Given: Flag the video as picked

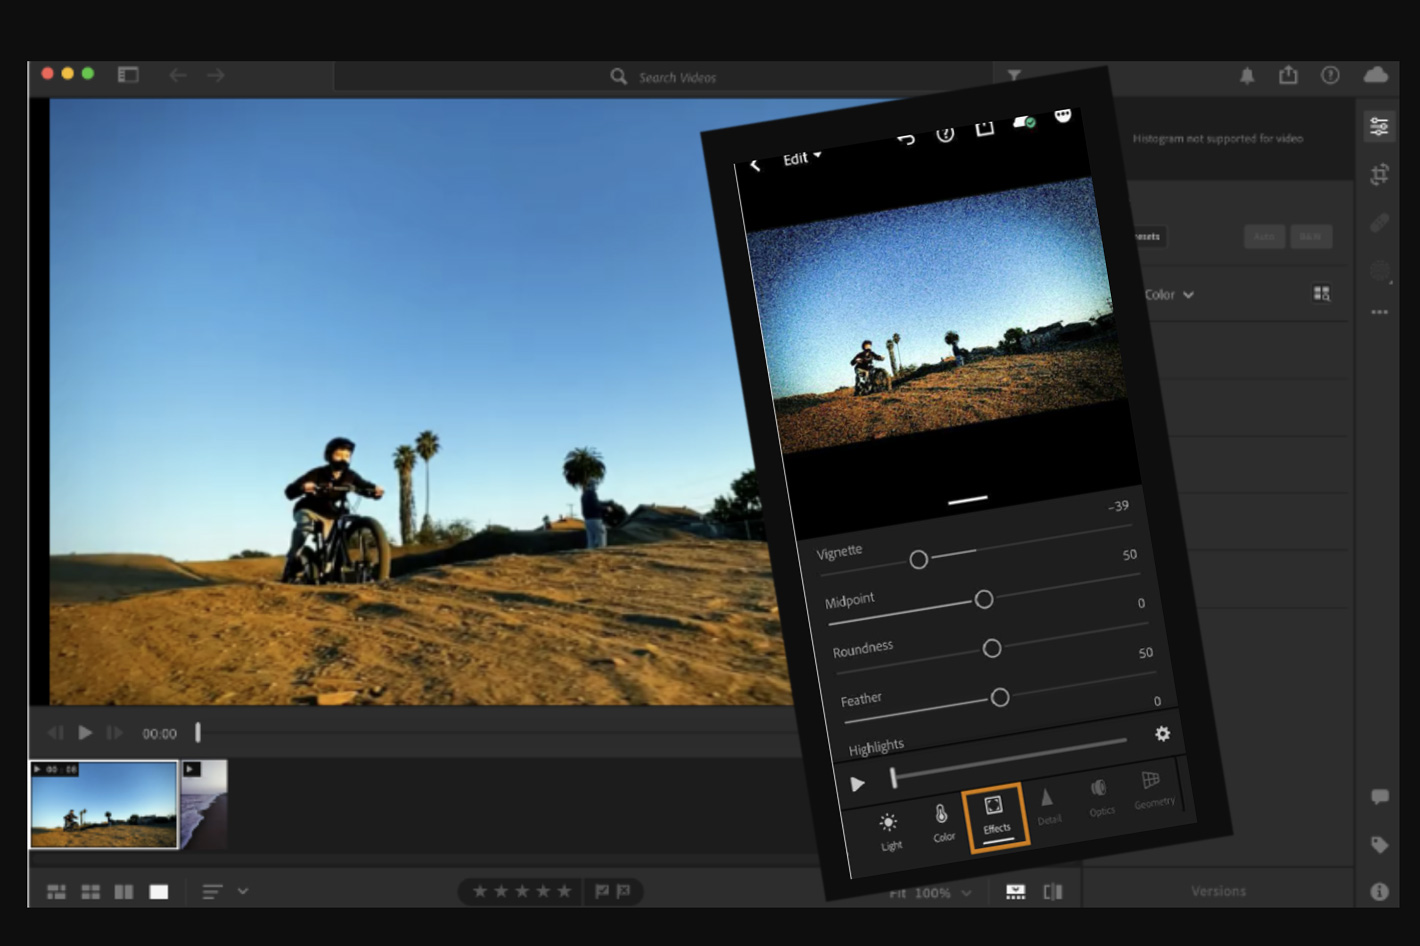Looking at the screenshot, I should [602, 891].
